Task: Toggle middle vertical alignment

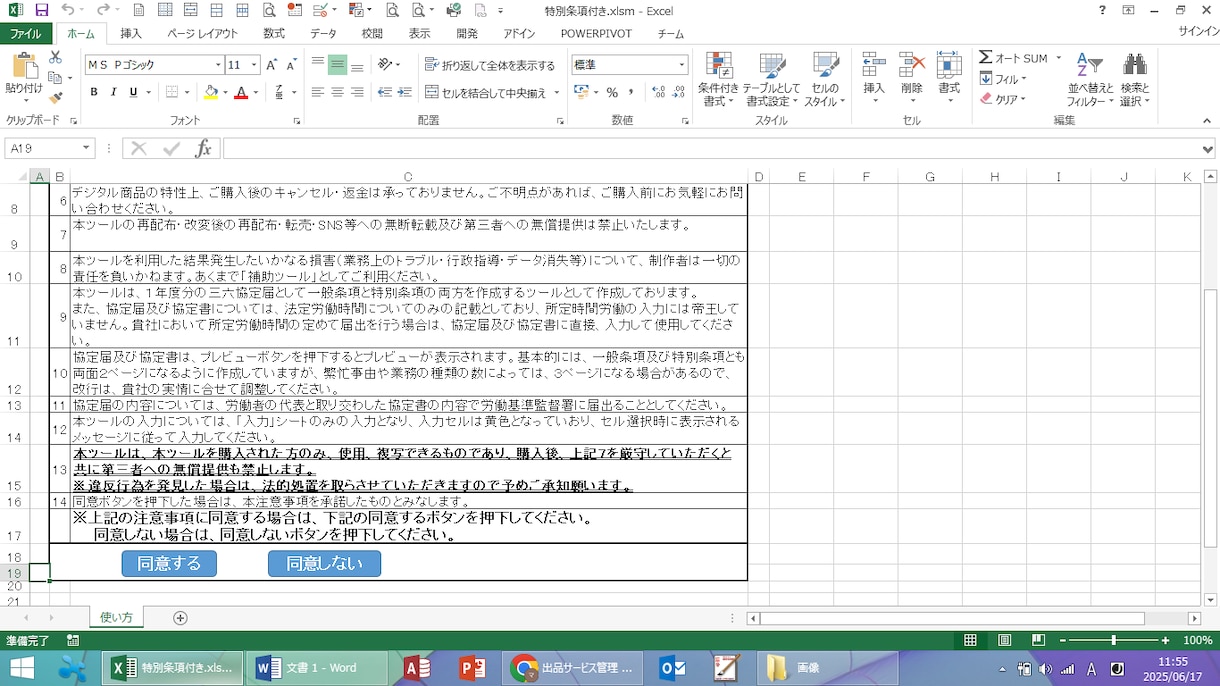Action: point(338,65)
